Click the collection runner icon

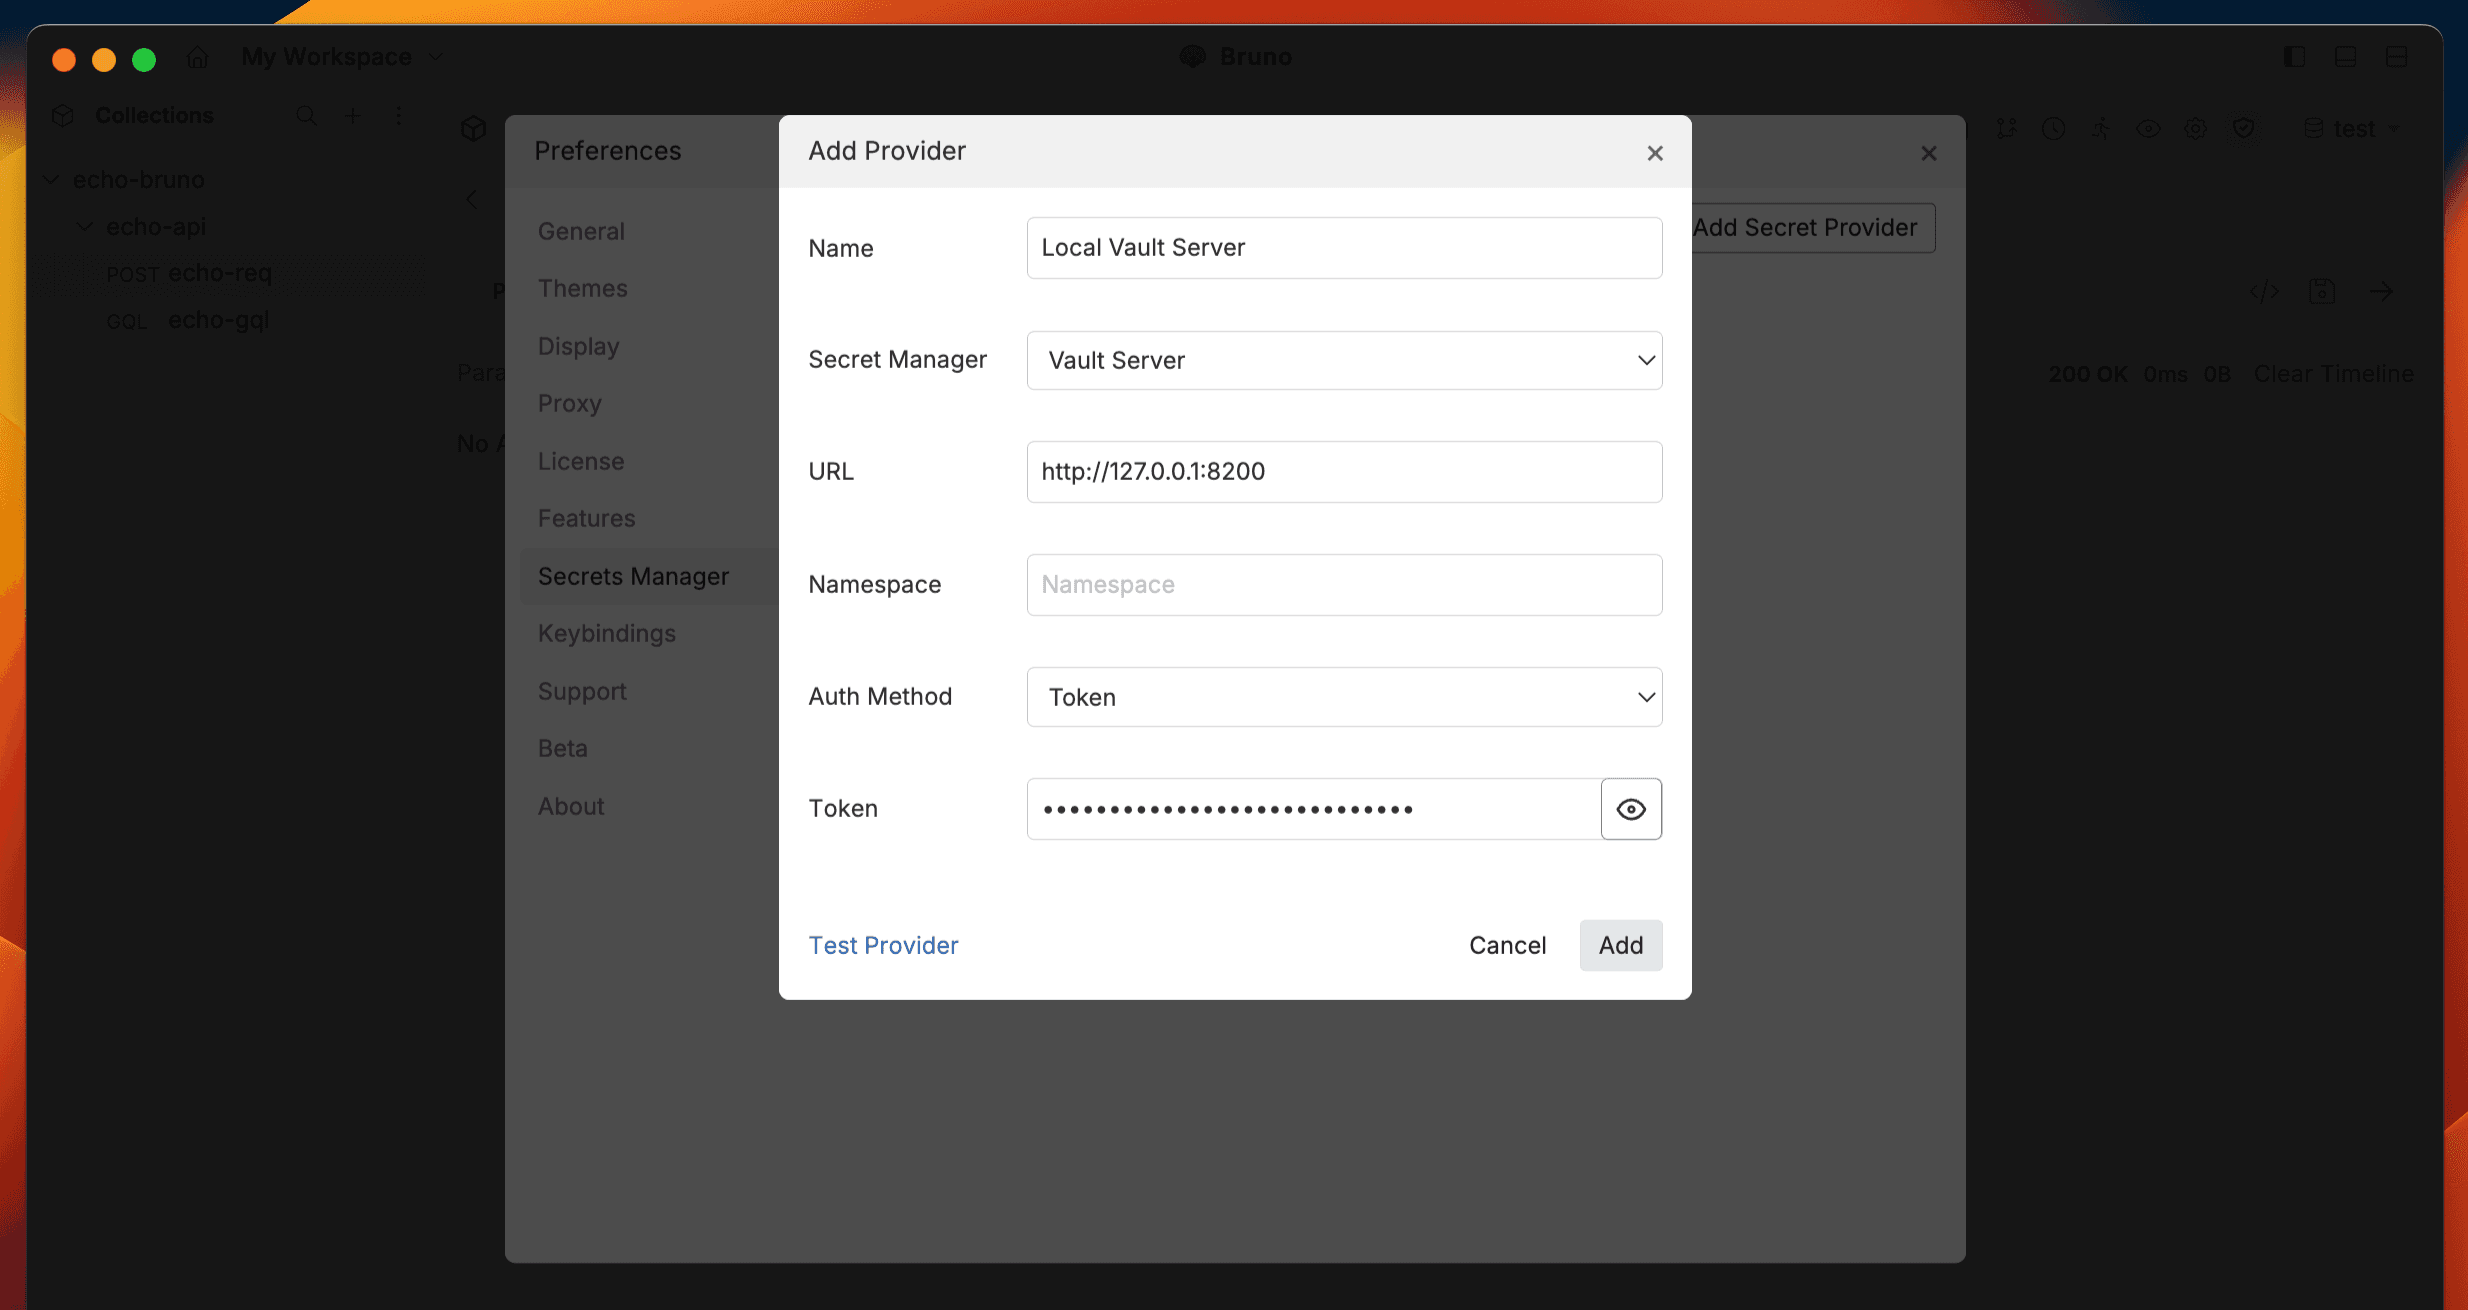(x=2101, y=129)
